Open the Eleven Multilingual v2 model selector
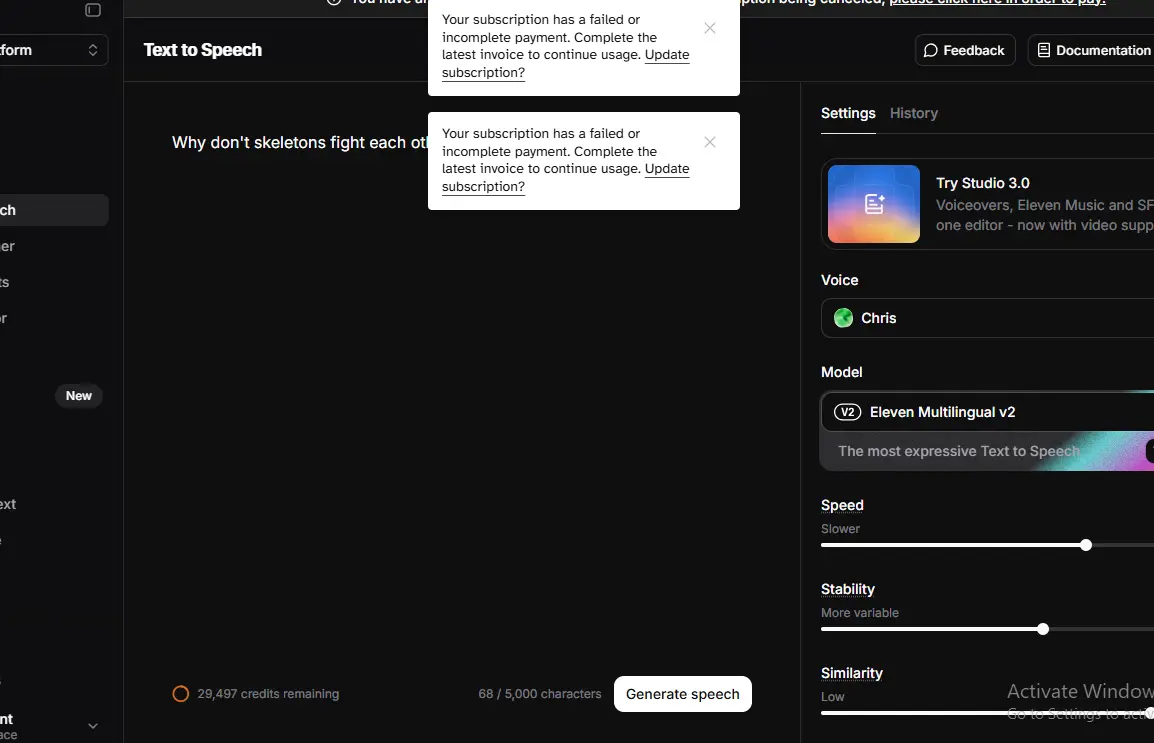Screen dimensions: 1154x743 coord(987,412)
